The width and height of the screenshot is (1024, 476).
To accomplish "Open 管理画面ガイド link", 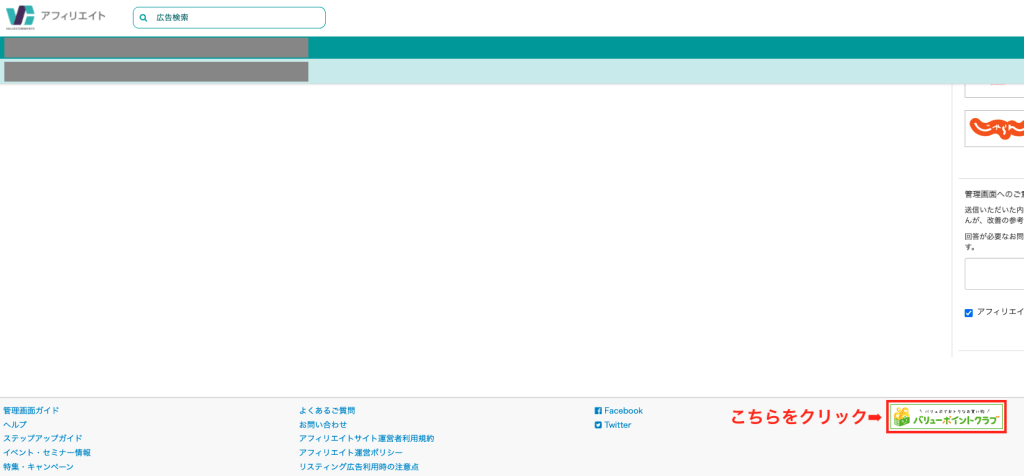I will coord(31,411).
